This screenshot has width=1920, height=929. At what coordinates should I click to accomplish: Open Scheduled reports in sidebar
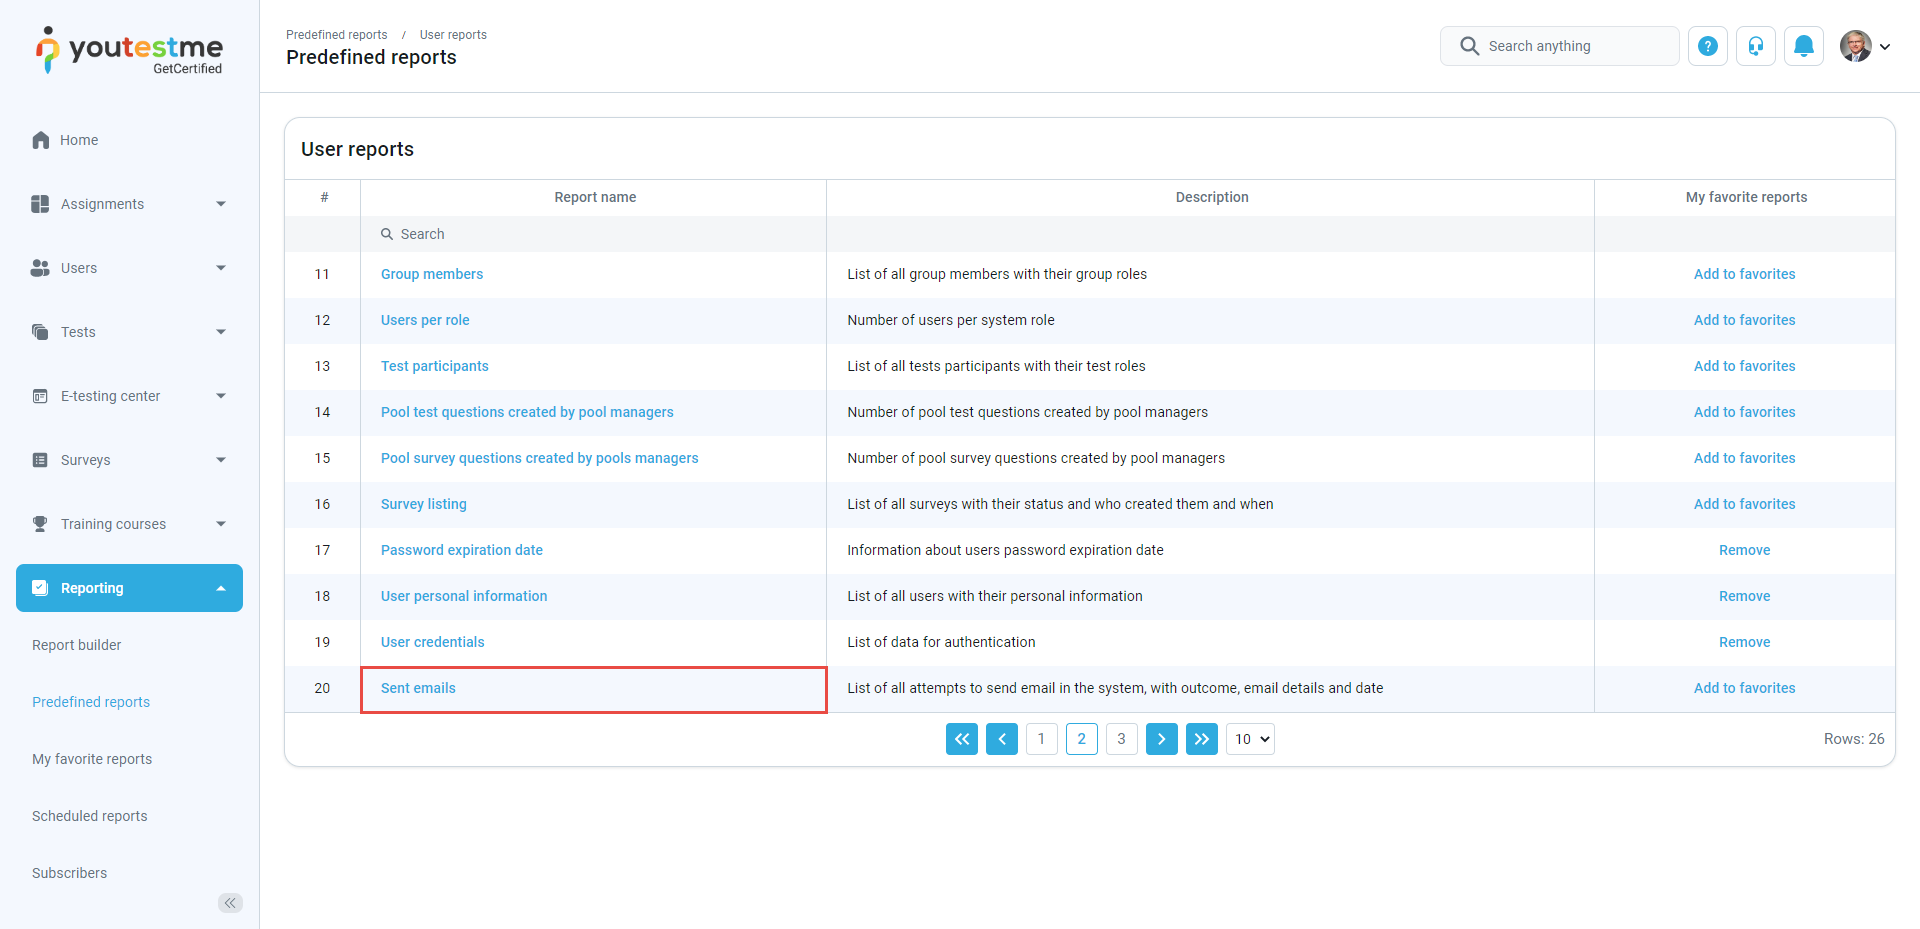click(90, 816)
